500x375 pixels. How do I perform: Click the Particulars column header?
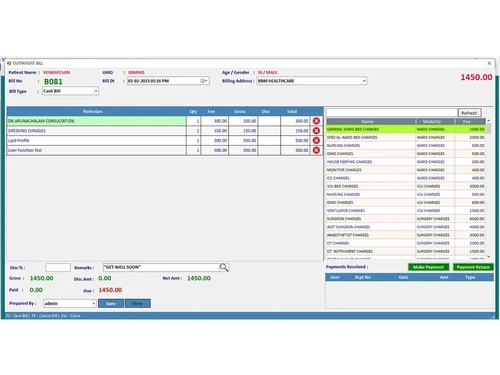click(93, 111)
